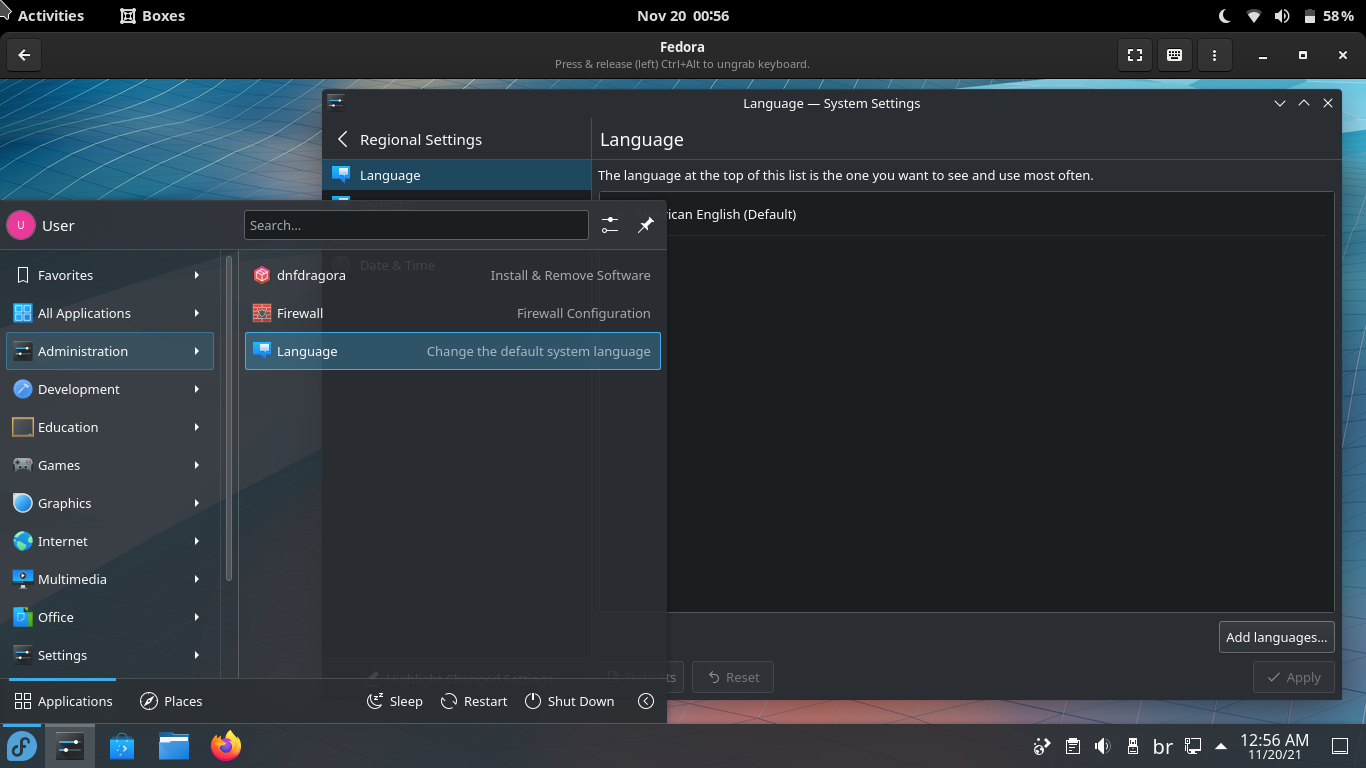Open the Boxes keyboard shortcuts button
Screen dimensions: 1366x768
point(1175,55)
